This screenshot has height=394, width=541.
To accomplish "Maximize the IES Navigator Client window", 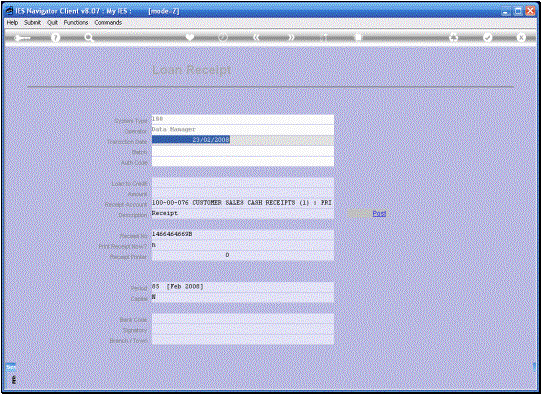I will 518,11.
